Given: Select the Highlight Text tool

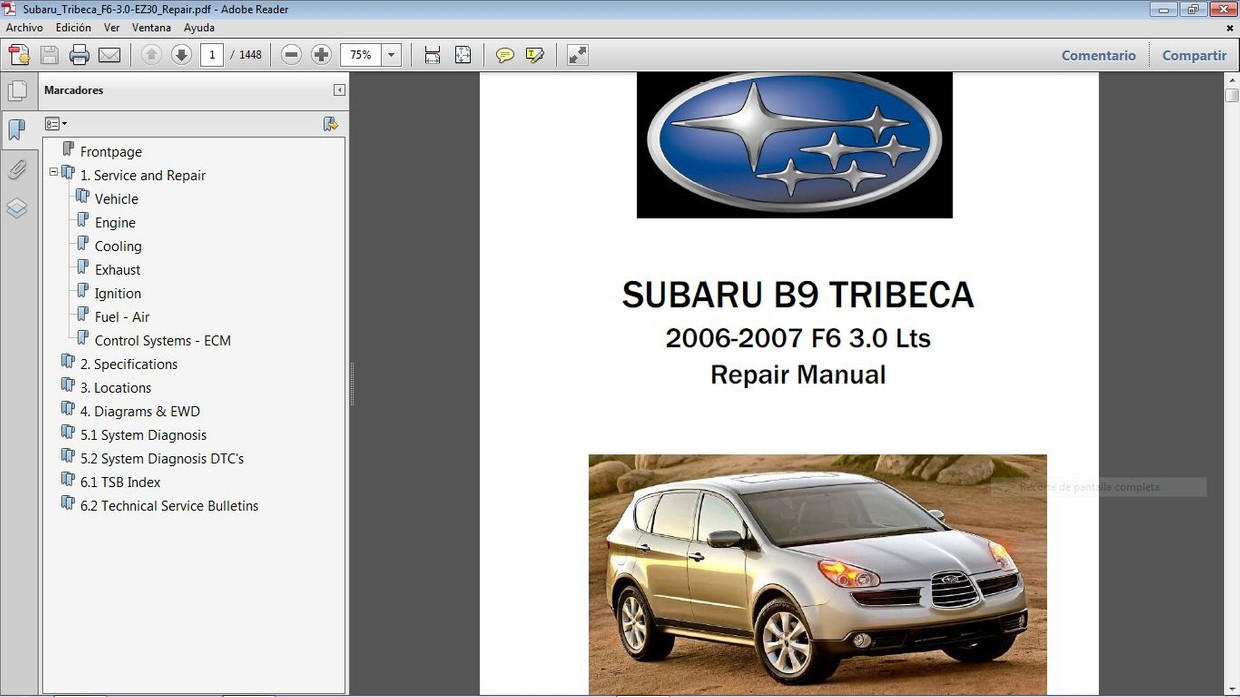Looking at the screenshot, I should tap(535, 54).
